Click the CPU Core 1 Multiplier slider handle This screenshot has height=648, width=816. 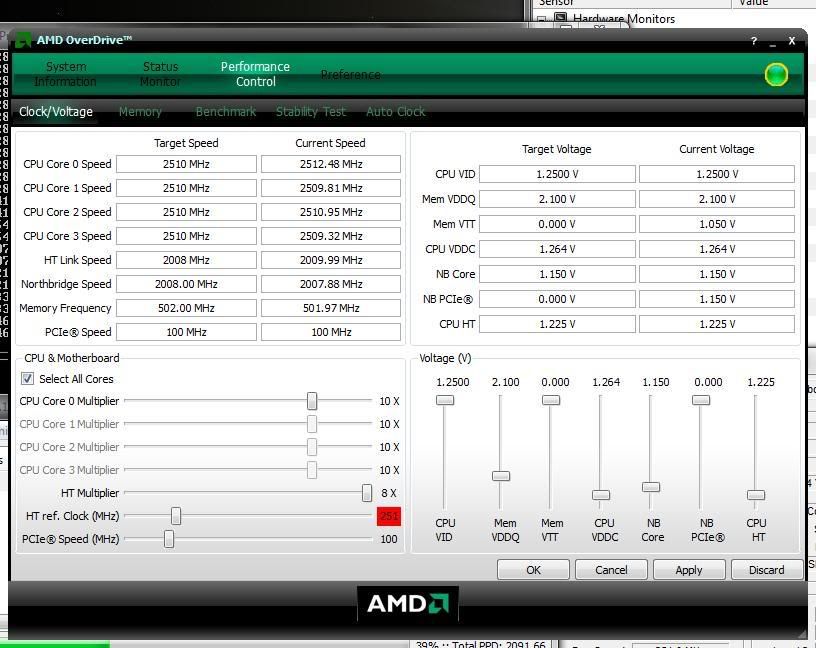[x=312, y=424]
